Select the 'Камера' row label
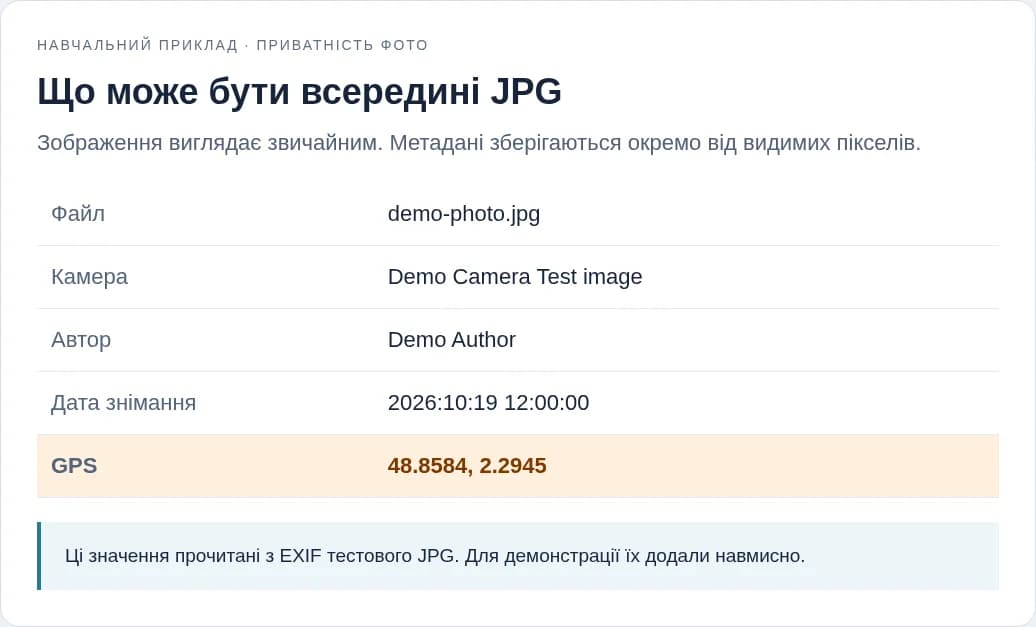This screenshot has width=1036, height=627. click(89, 277)
